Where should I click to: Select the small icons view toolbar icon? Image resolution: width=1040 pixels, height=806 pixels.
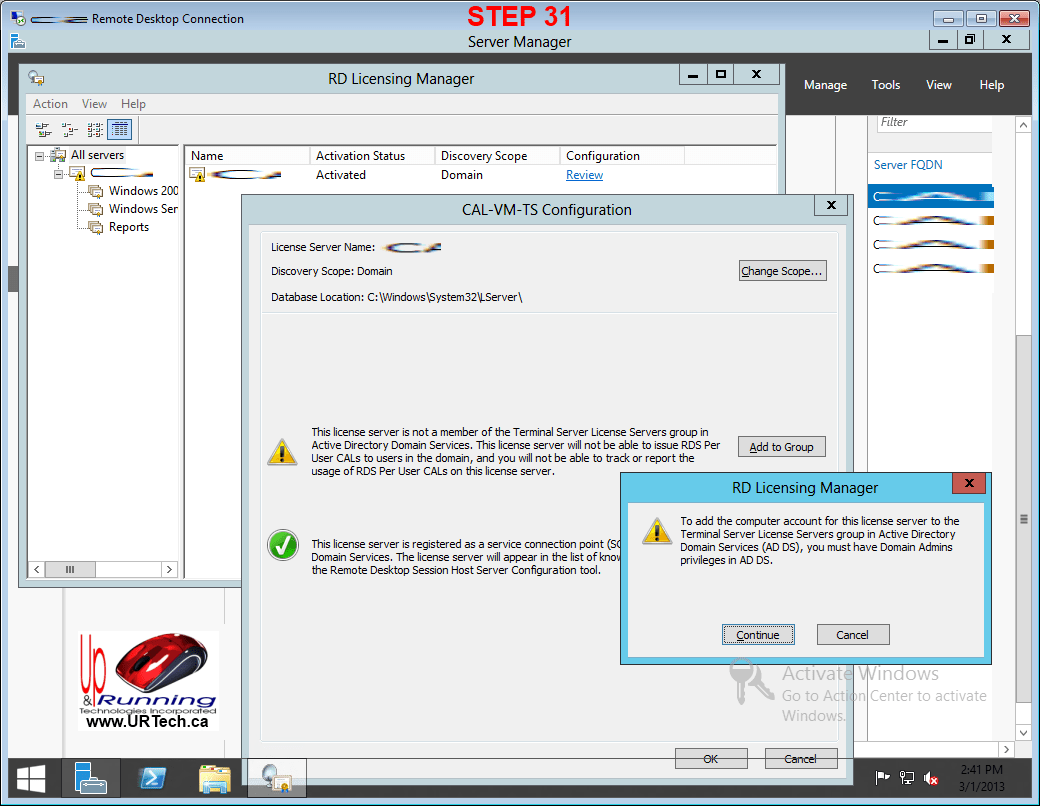[x=69, y=130]
